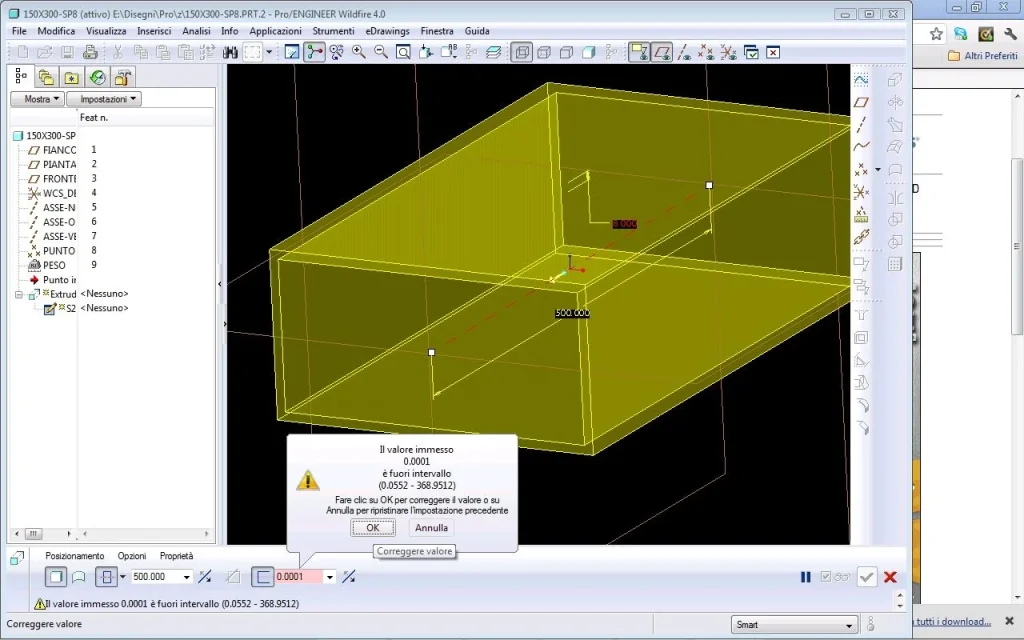
Task: Click the Print icon in toolbar
Action: (x=90, y=52)
